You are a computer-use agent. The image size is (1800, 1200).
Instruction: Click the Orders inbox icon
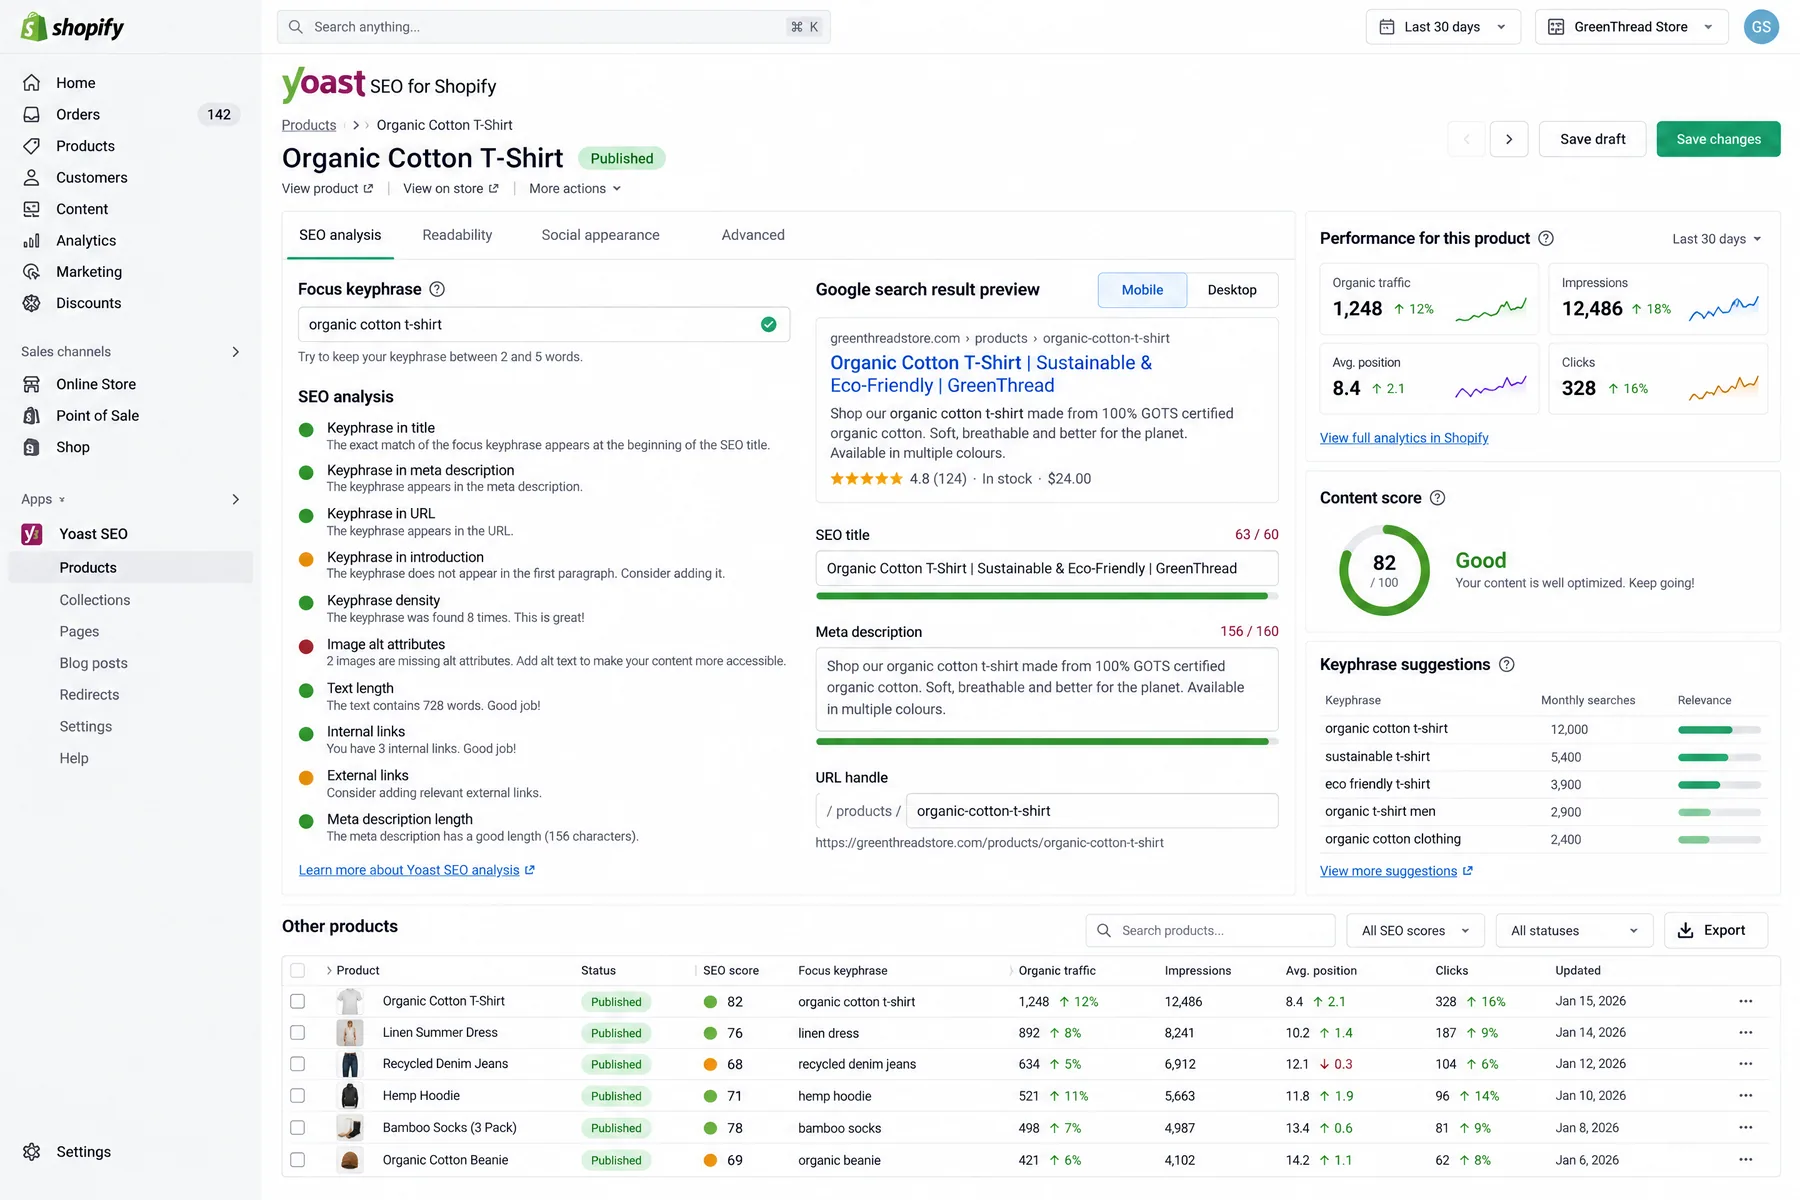coord(32,114)
